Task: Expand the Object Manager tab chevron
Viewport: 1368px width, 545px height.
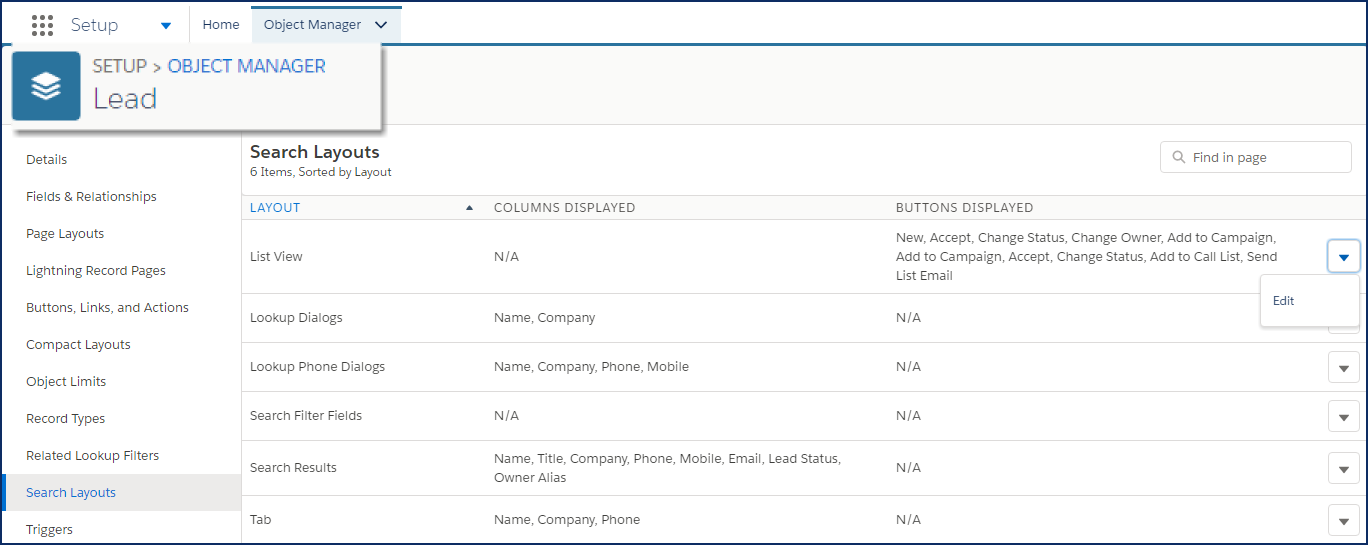Action: coord(380,25)
